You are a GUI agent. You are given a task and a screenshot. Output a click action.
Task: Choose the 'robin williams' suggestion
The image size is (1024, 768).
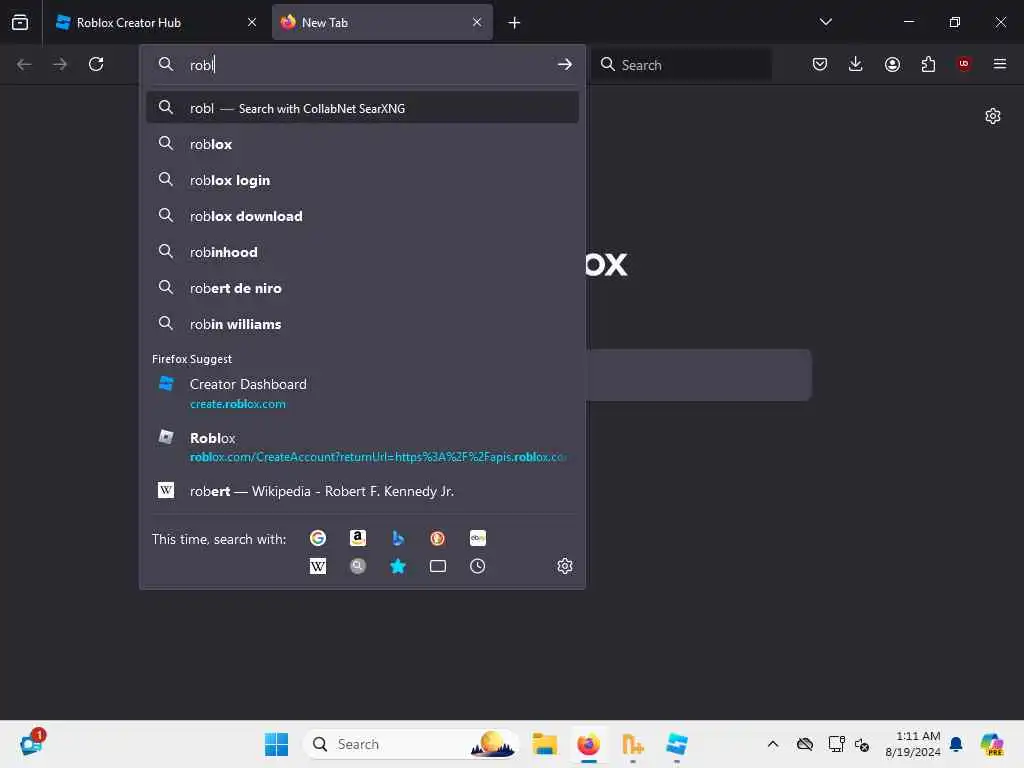(362, 323)
